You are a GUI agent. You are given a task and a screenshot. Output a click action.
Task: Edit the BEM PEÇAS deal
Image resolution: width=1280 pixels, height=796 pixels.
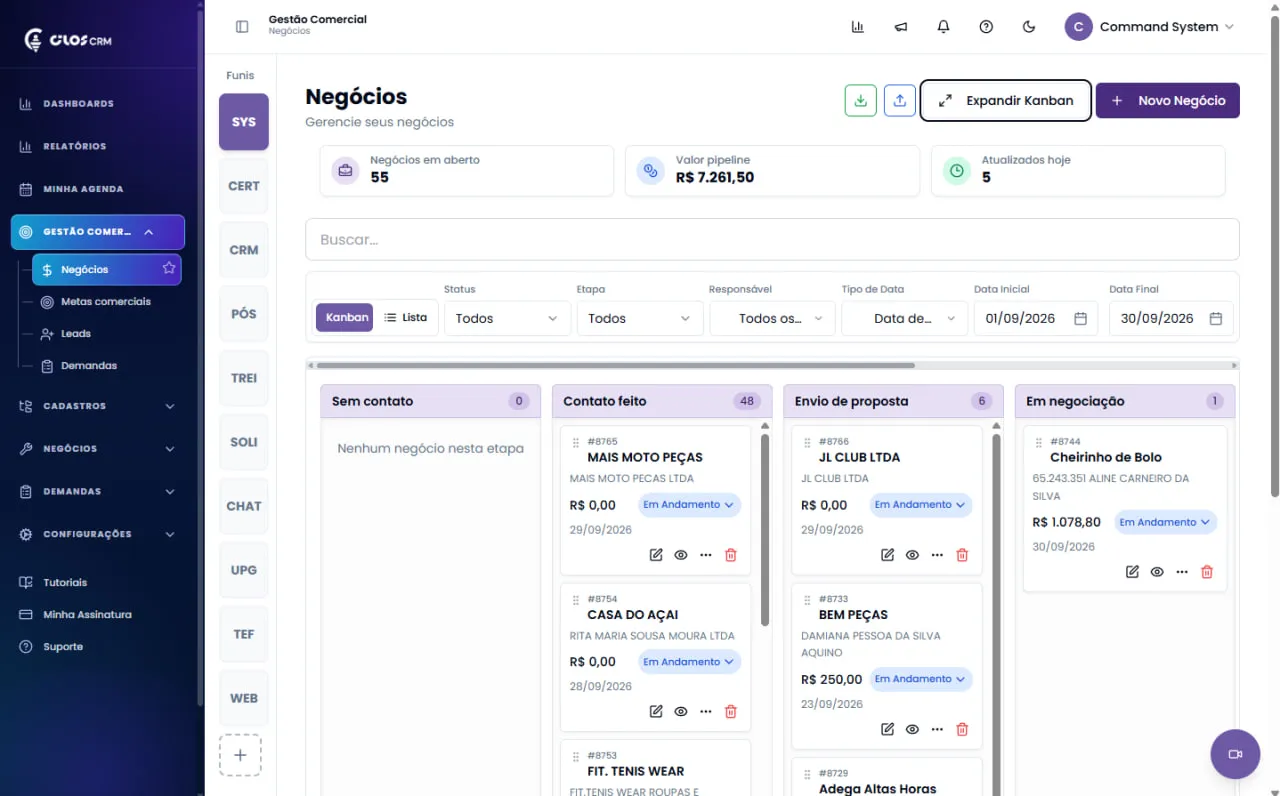(x=887, y=729)
